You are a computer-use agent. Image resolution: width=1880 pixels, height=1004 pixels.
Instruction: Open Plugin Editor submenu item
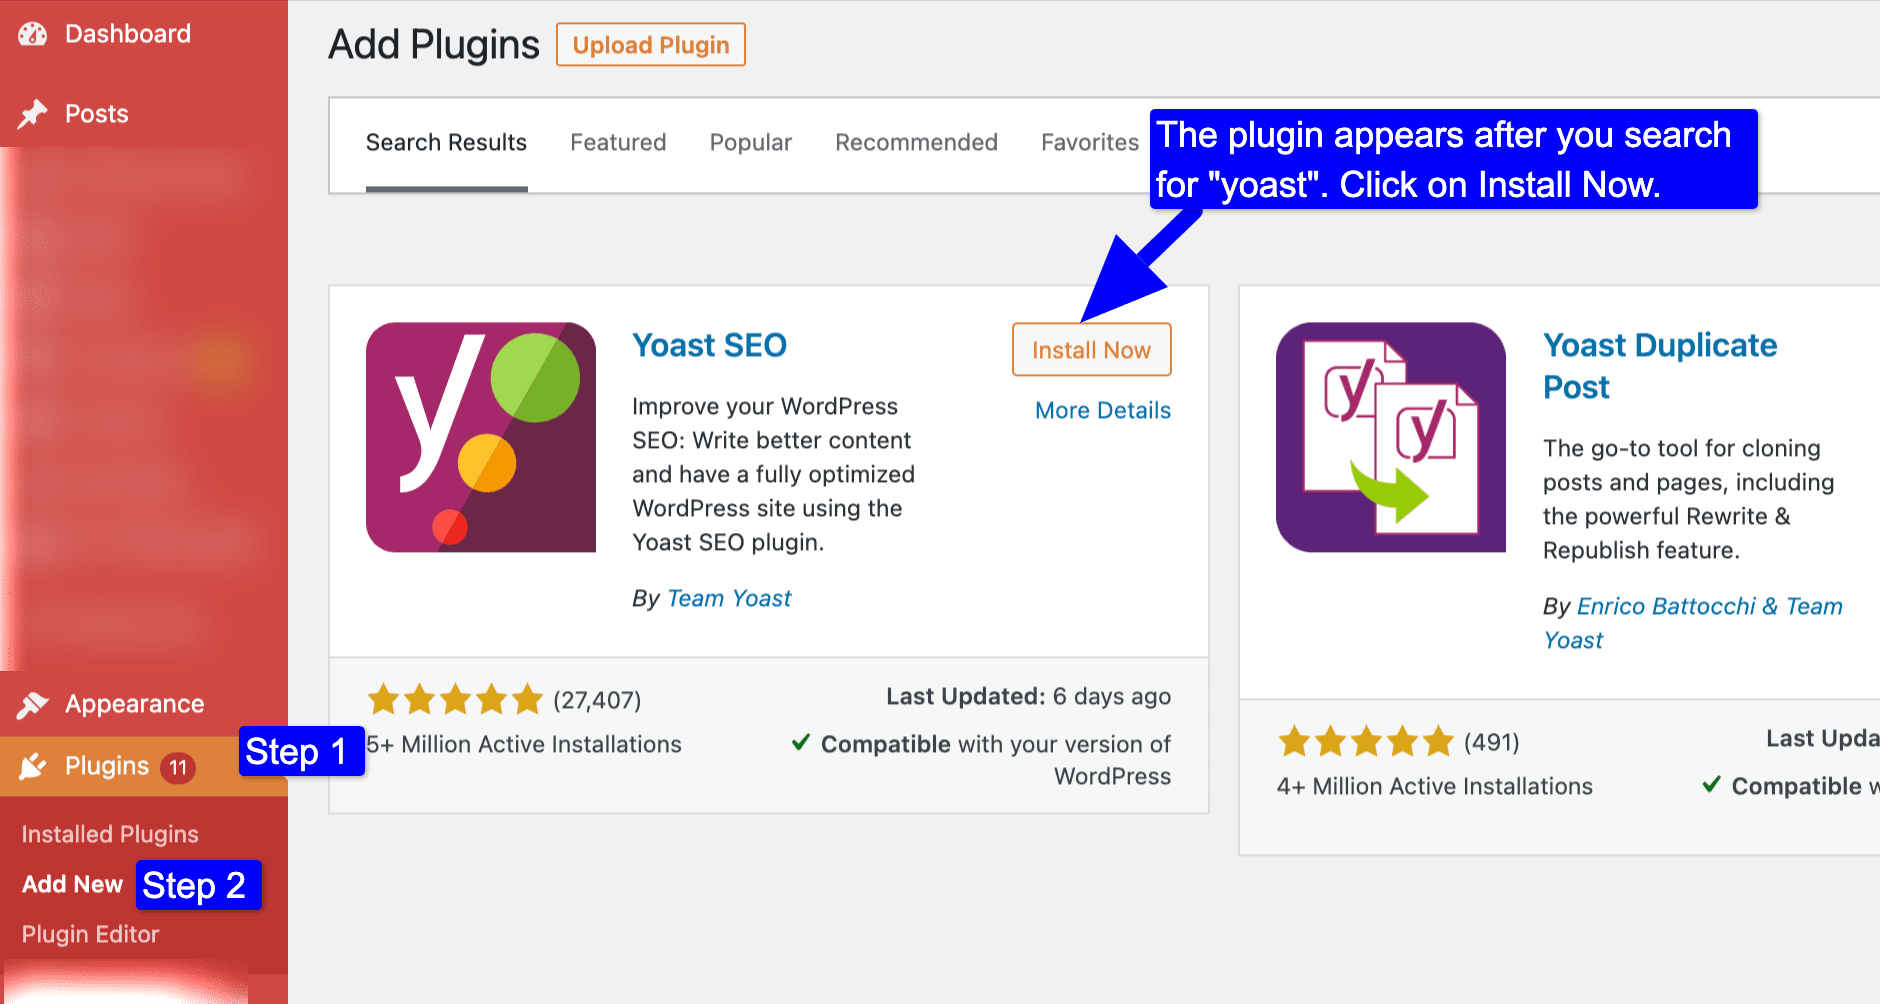point(91,934)
